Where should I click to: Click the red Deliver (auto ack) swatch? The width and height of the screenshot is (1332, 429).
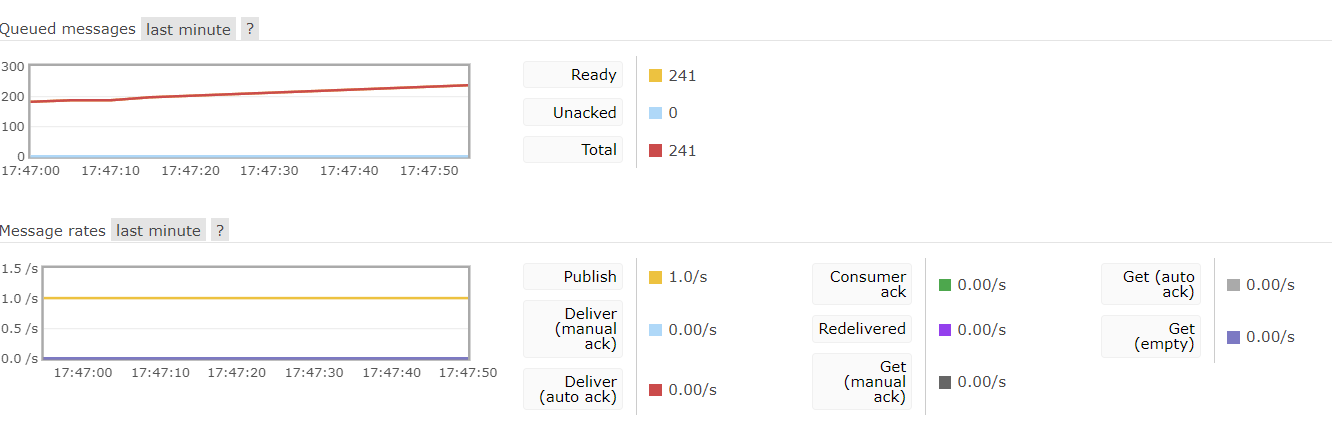click(x=656, y=390)
